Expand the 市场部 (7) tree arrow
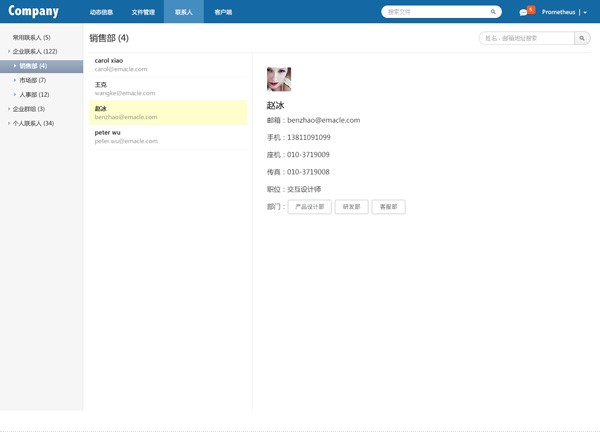600x432 pixels. [15, 80]
